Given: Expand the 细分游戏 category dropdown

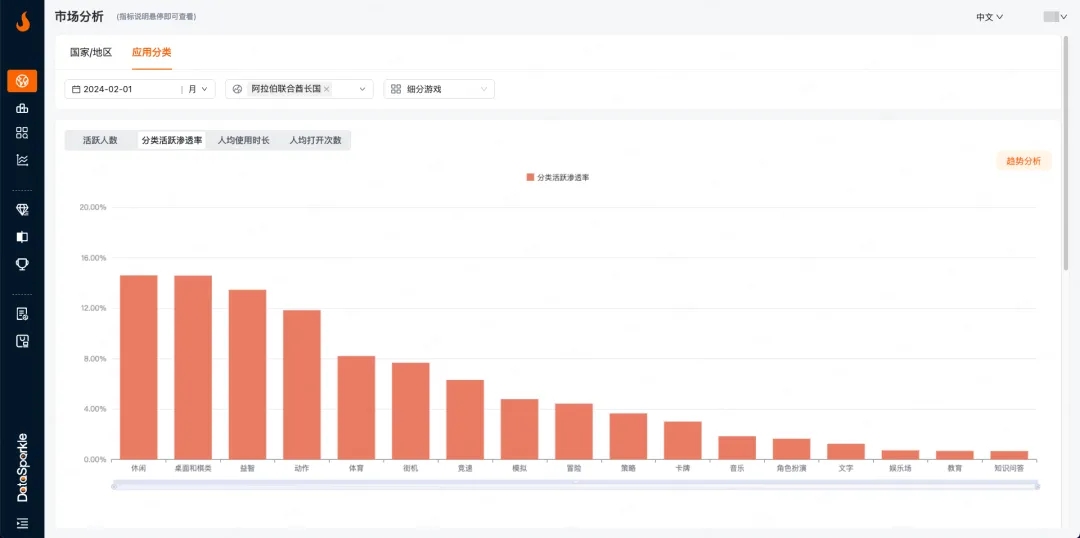Looking at the screenshot, I should (439, 89).
